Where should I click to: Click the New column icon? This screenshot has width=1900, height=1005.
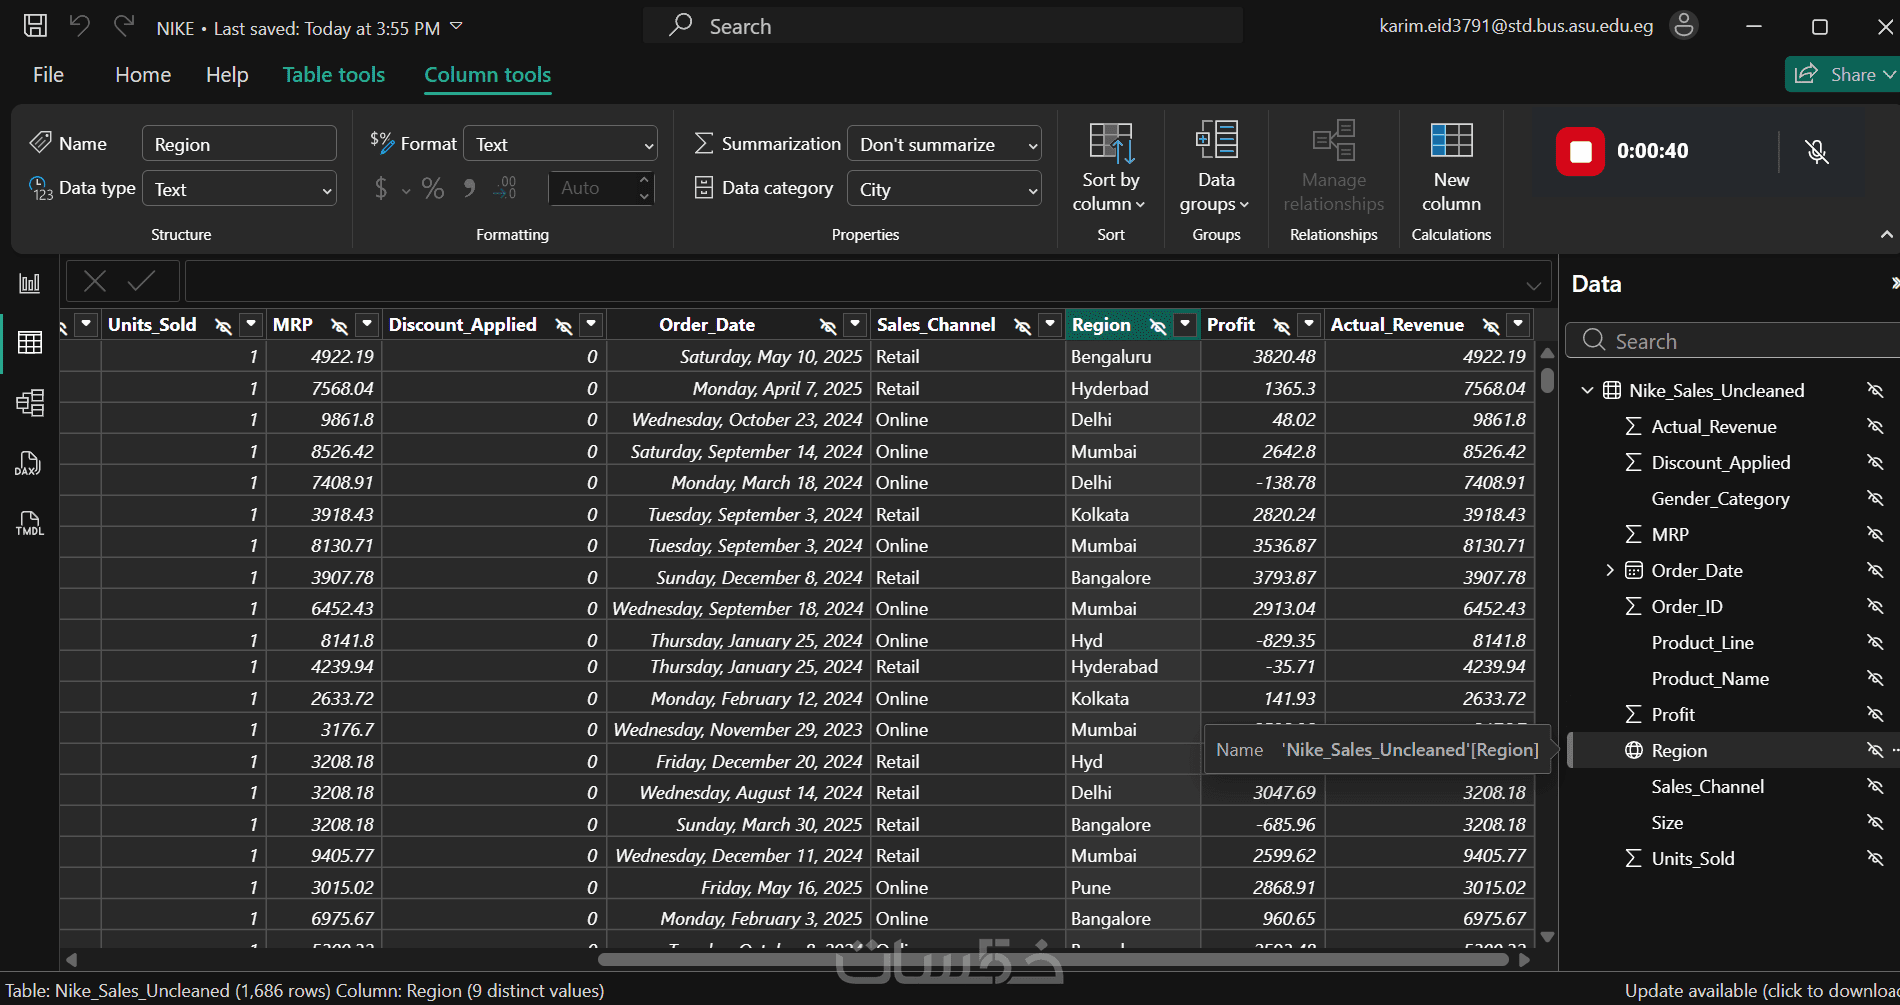pyautogui.click(x=1451, y=140)
